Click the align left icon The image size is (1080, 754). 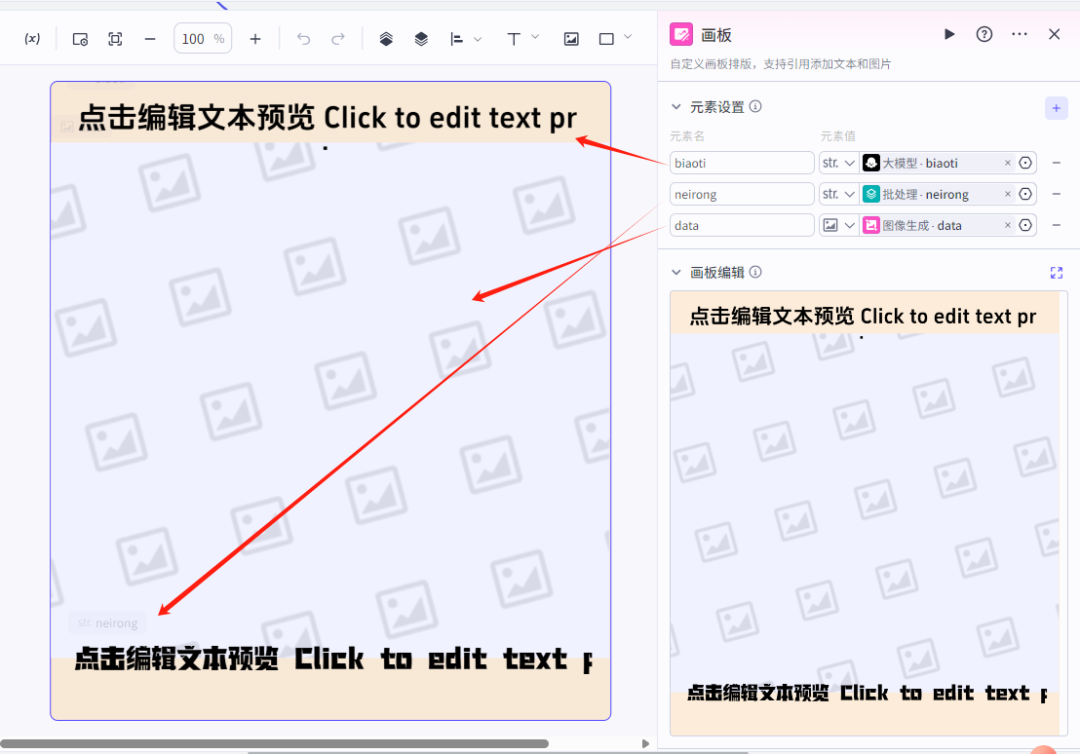point(456,39)
